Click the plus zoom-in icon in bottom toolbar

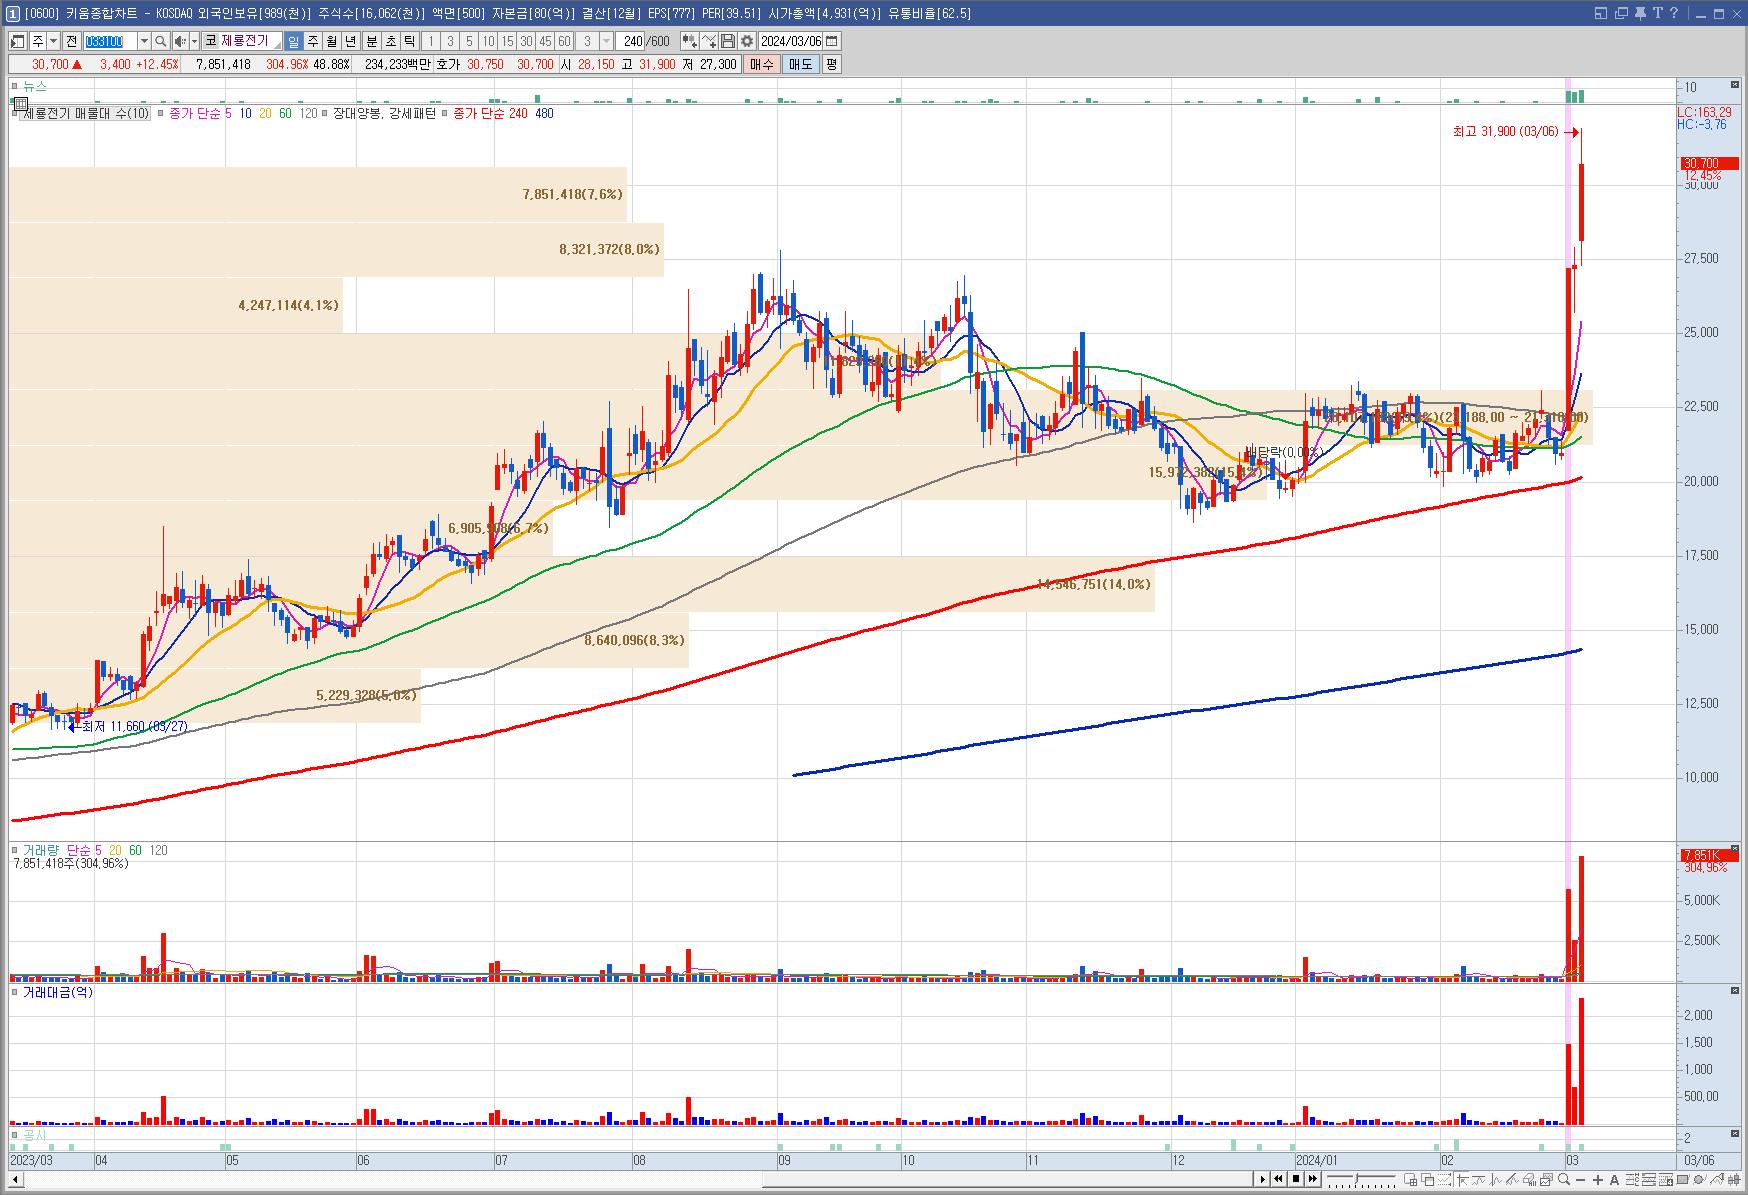click(x=1598, y=1180)
